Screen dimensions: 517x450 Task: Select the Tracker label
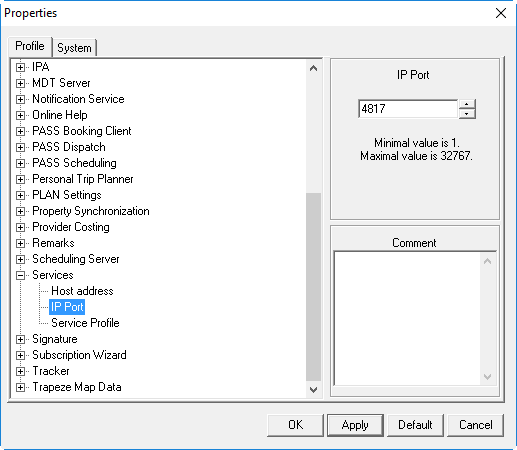pos(51,371)
